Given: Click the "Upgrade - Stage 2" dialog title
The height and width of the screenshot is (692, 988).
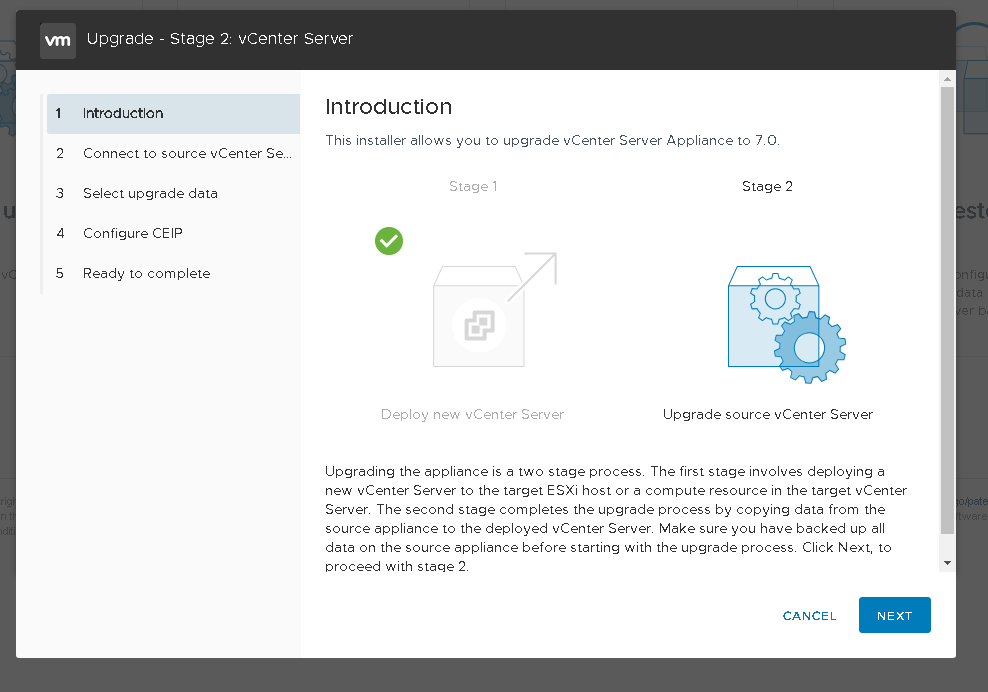Looking at the screenshot, I should click(220, 40).
